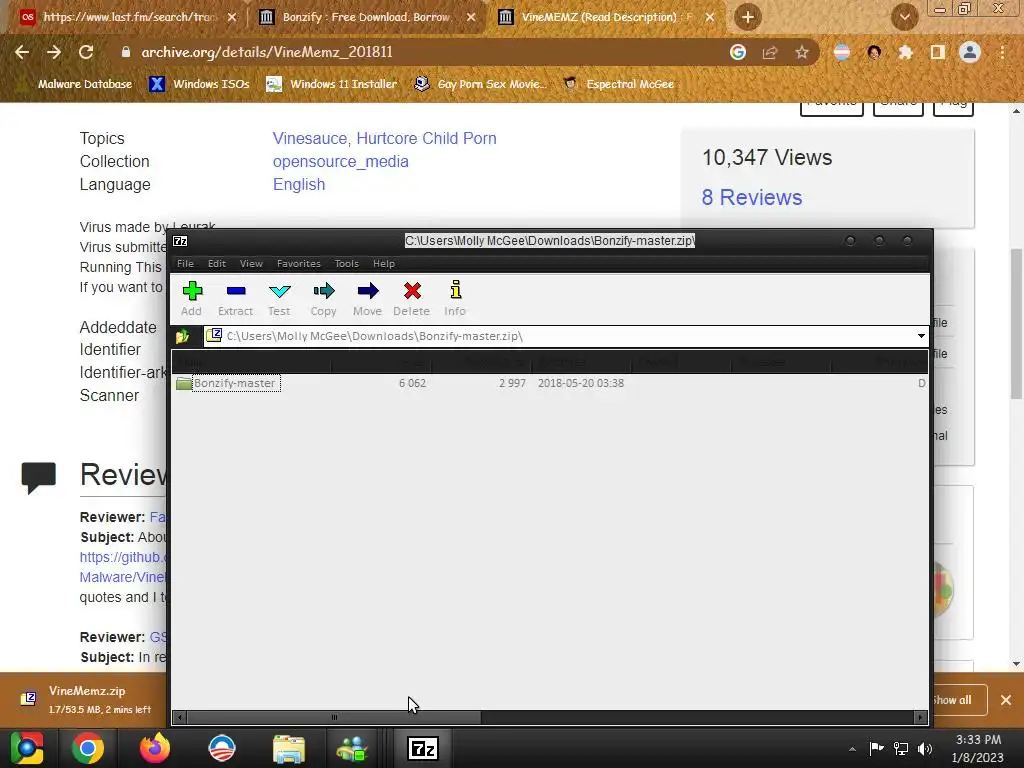Click the left arrow of 7-Zip scrollbar

click(180, 717)
